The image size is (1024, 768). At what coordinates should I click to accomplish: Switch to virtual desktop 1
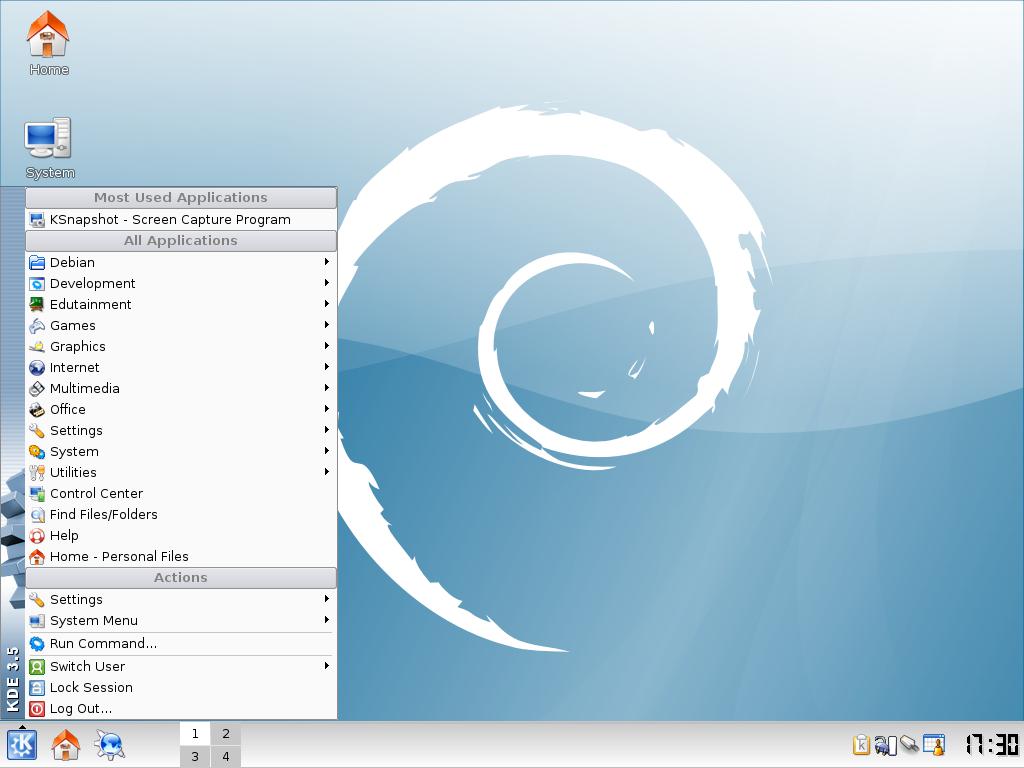pyautogui.click(x=195, y=733)
